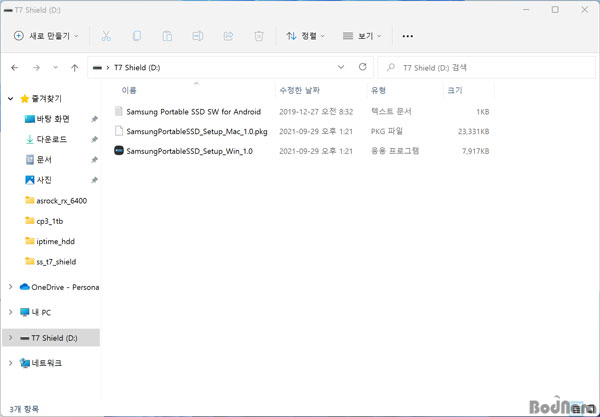The image size is (600, 417).
Task: Go back with the left arrow
Action: (15, 68)
